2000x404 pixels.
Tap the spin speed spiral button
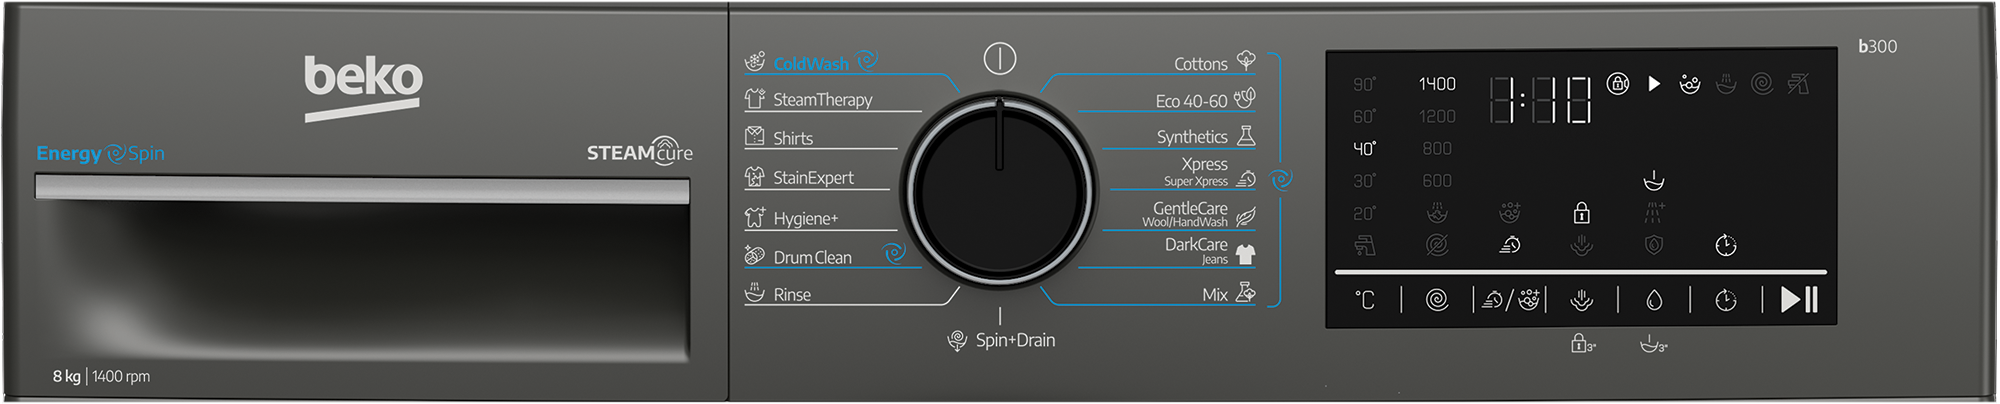(1437, 300)
